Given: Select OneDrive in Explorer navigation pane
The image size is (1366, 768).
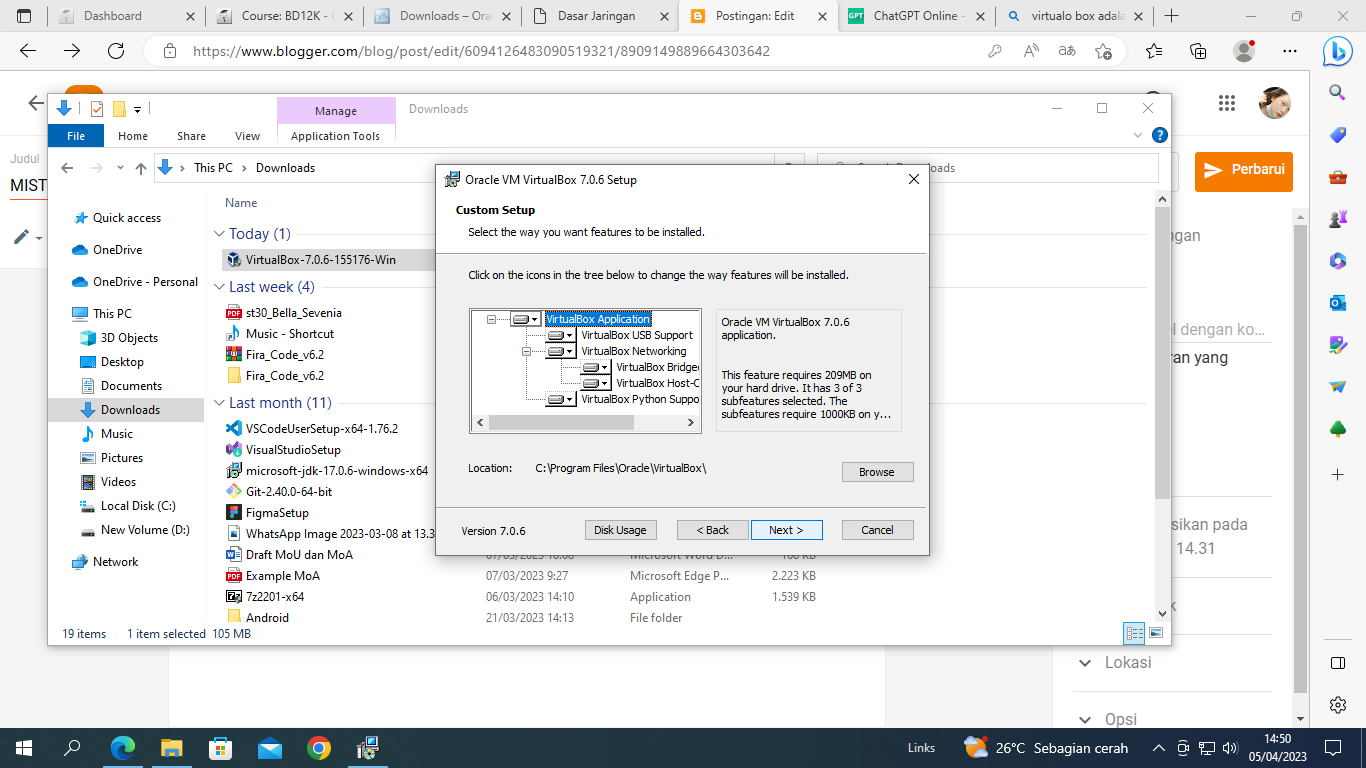Looking at the screenshot, I should point(117,250).
